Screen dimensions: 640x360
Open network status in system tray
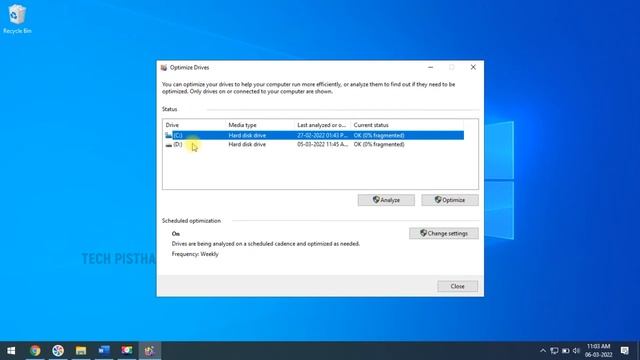click(x=554, y=351)
